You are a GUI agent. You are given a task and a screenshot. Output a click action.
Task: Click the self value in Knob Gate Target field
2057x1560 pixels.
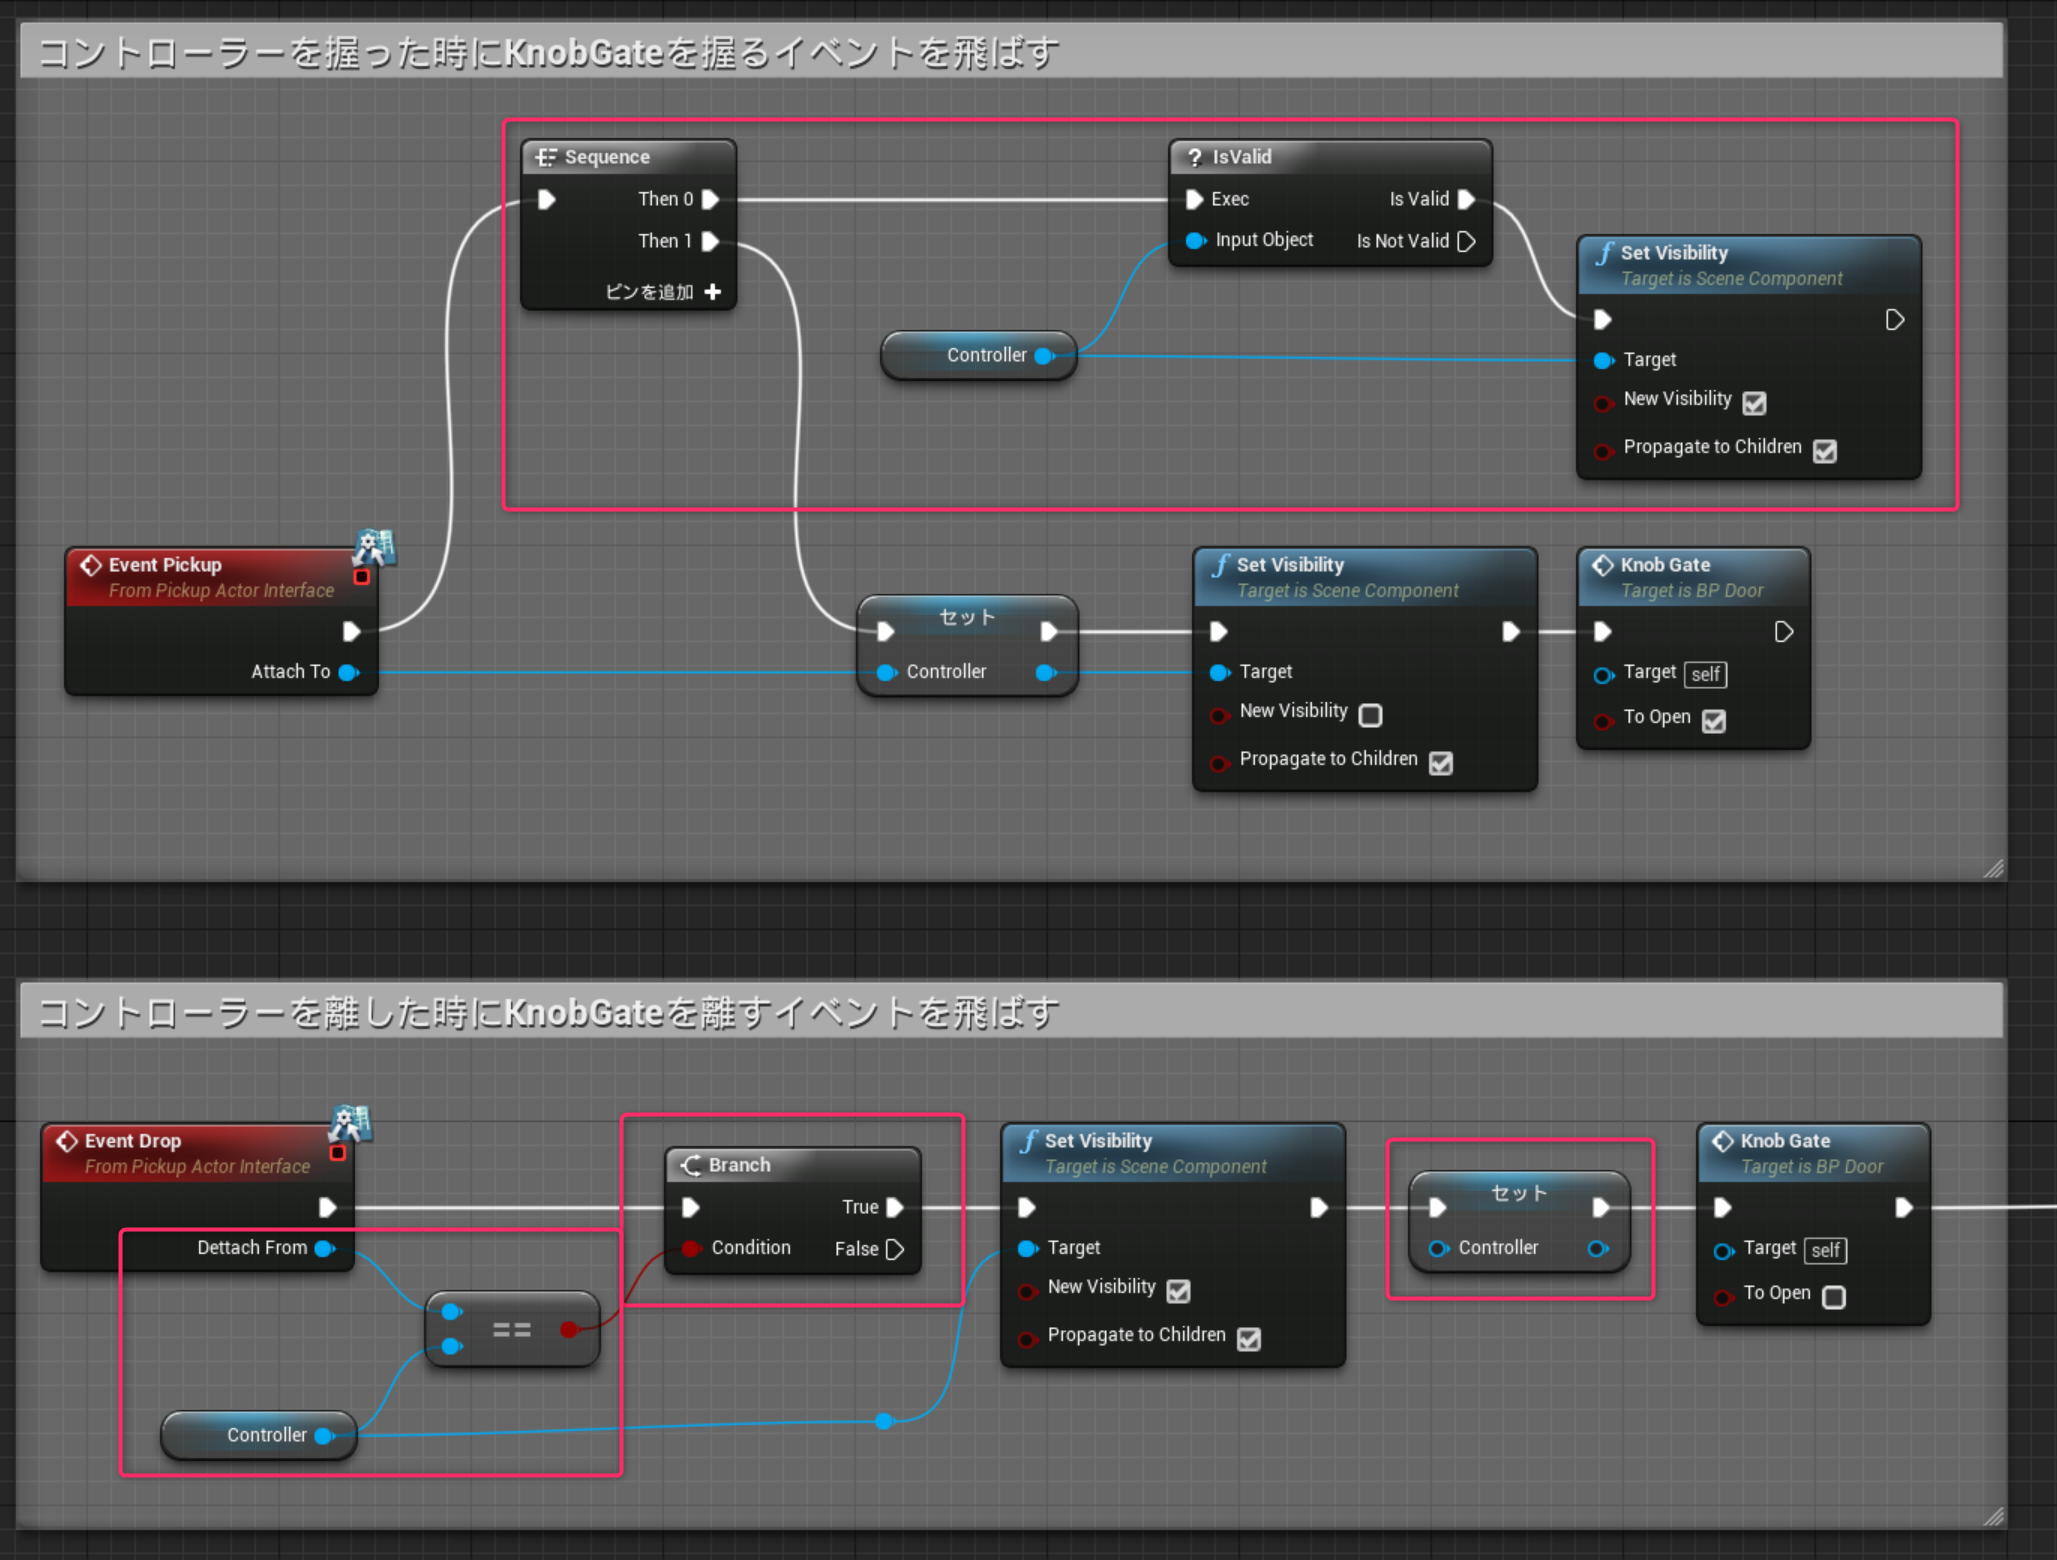point(1705,674)
